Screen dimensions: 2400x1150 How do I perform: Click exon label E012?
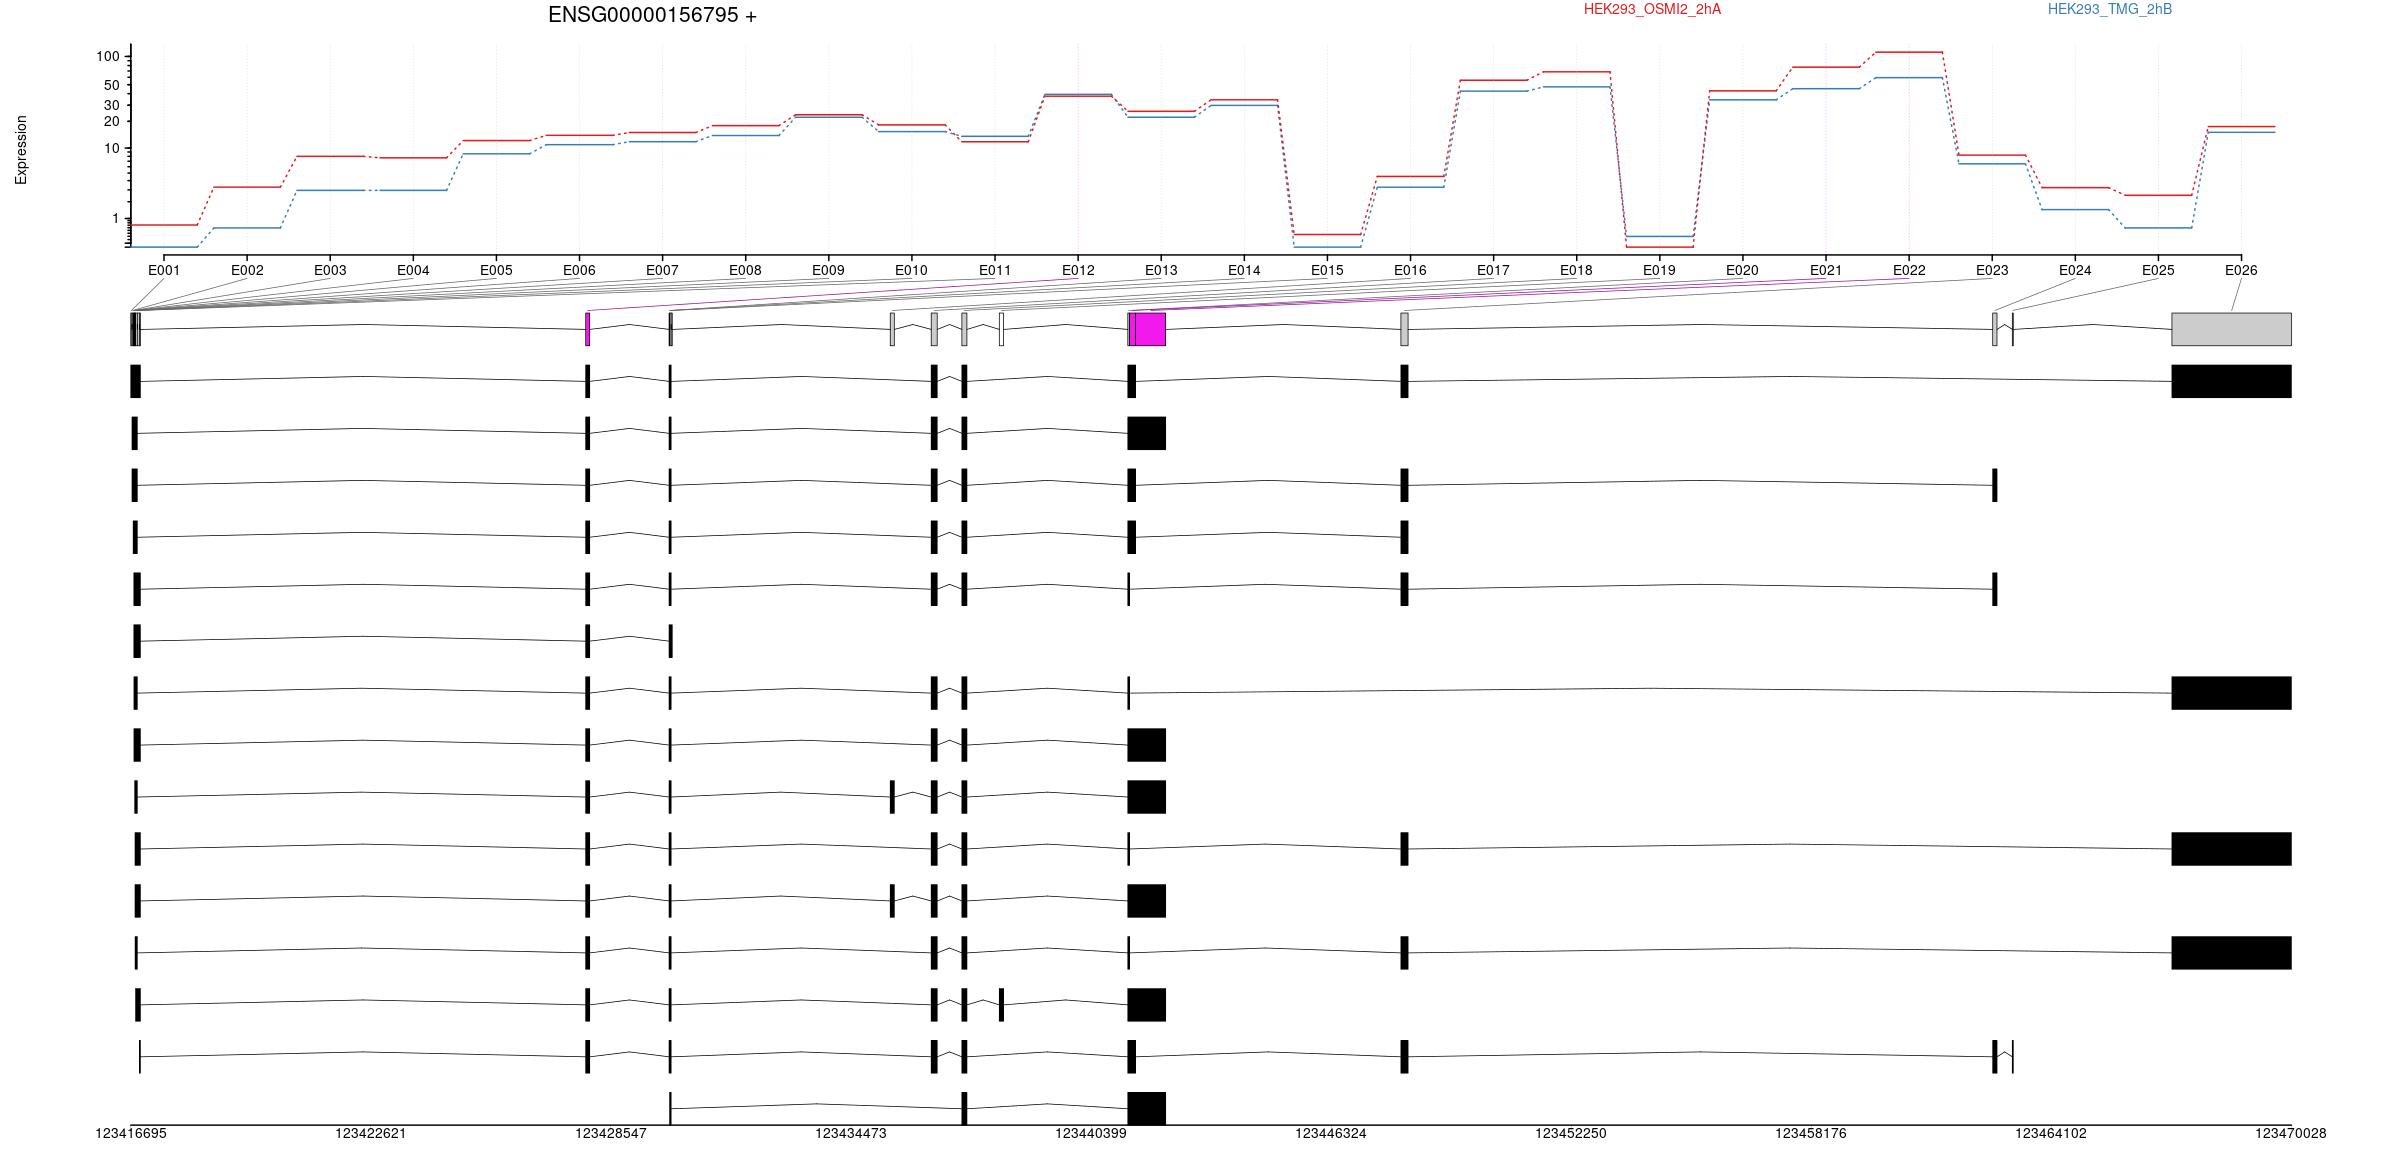point(1078,270)
